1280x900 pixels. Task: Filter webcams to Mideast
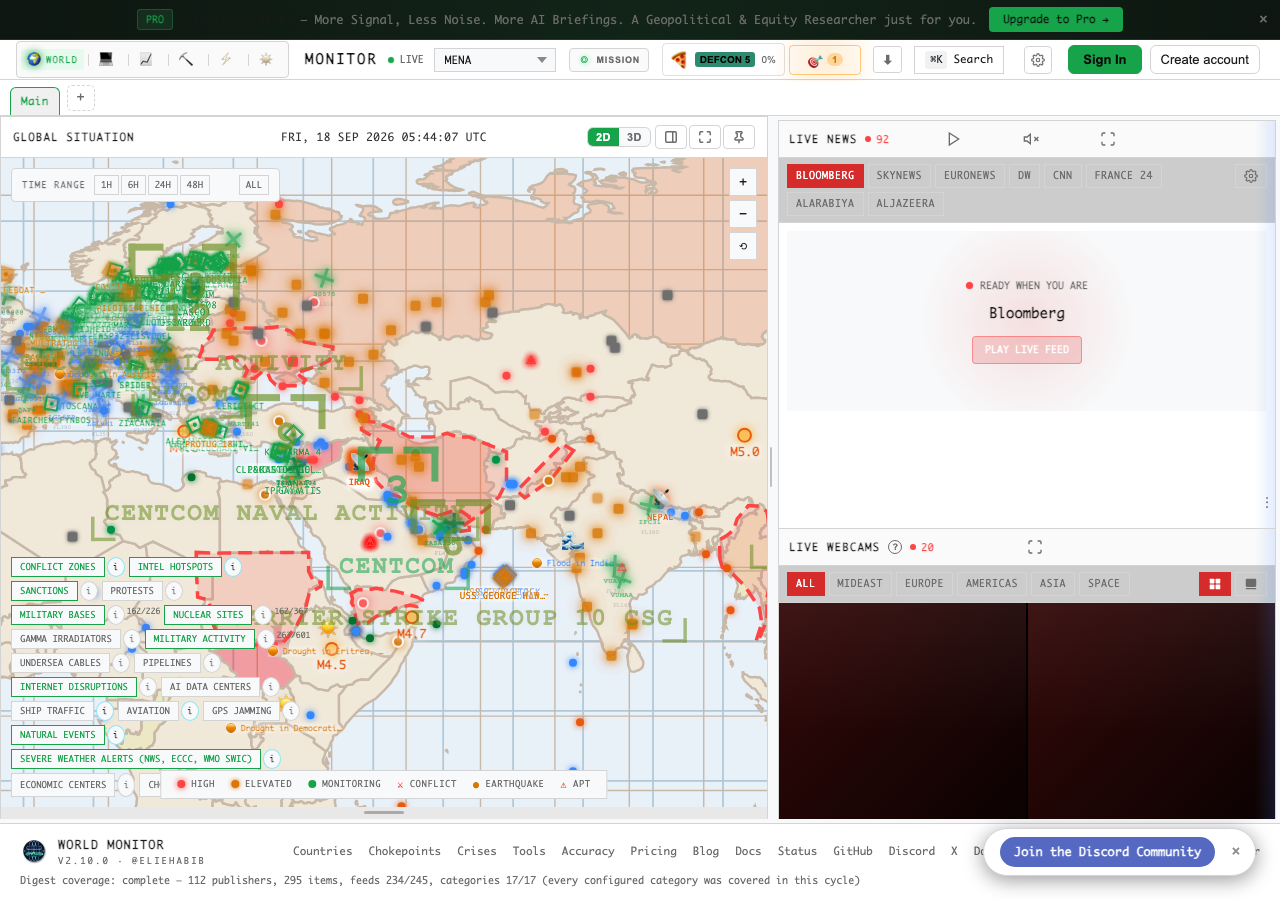click(x=860, y=584)
